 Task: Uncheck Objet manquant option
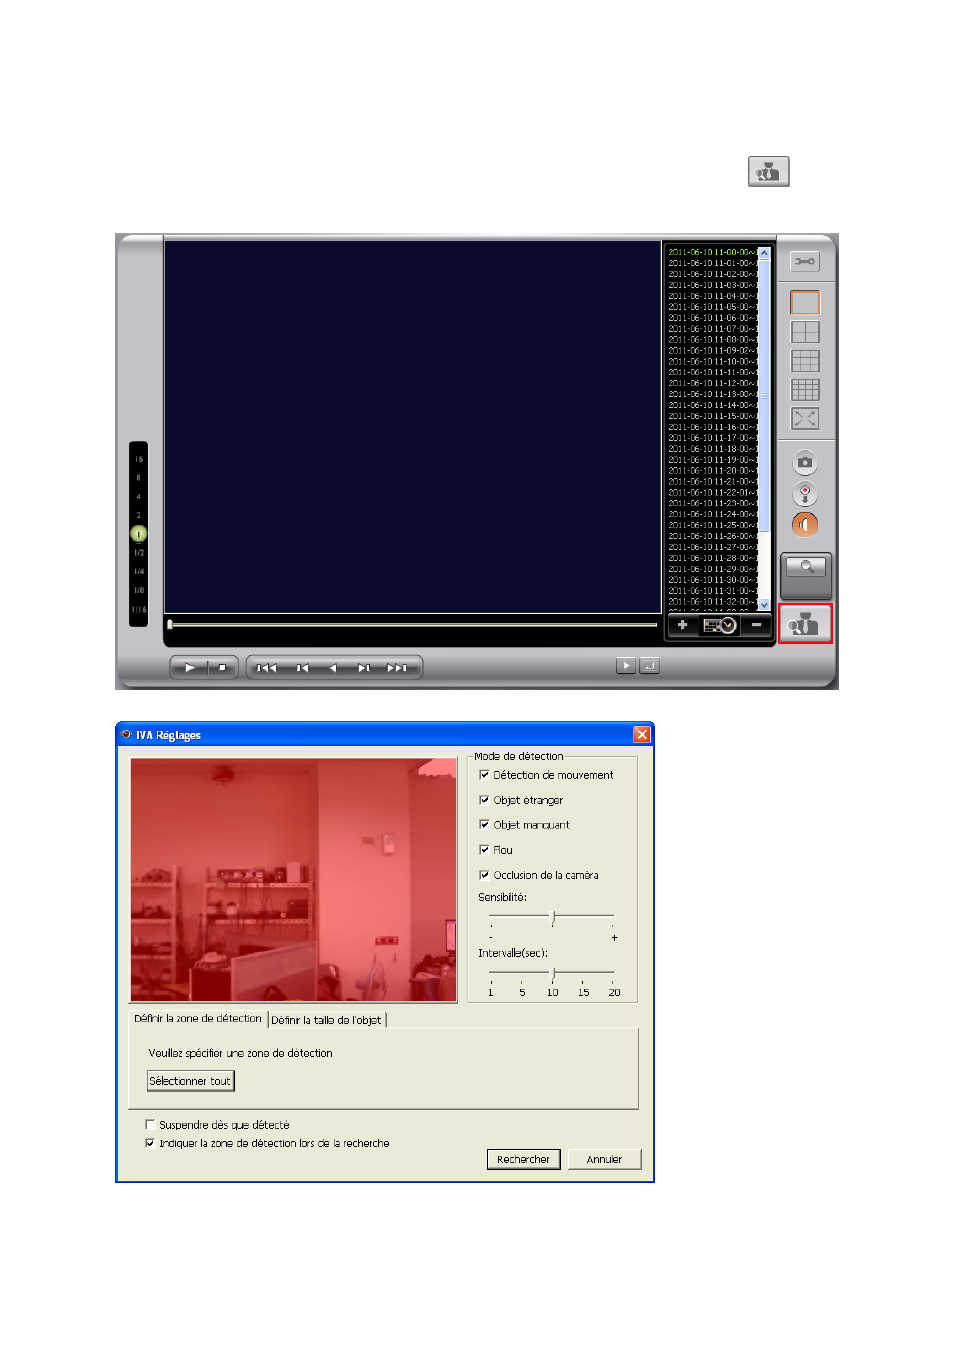coord(484,825)
